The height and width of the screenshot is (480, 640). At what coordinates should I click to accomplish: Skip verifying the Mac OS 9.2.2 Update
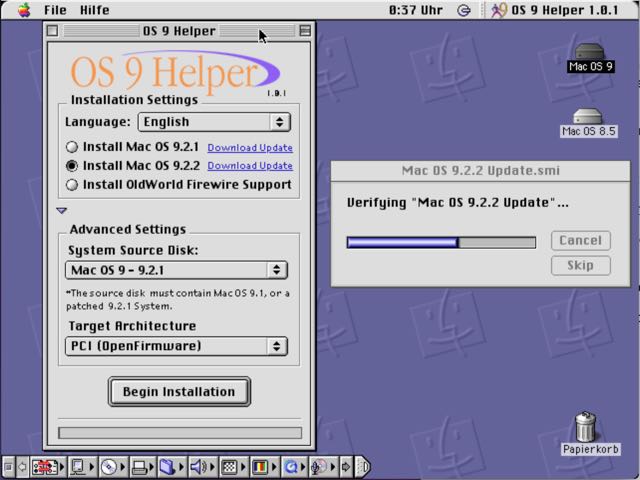click(x=580, y=265)
